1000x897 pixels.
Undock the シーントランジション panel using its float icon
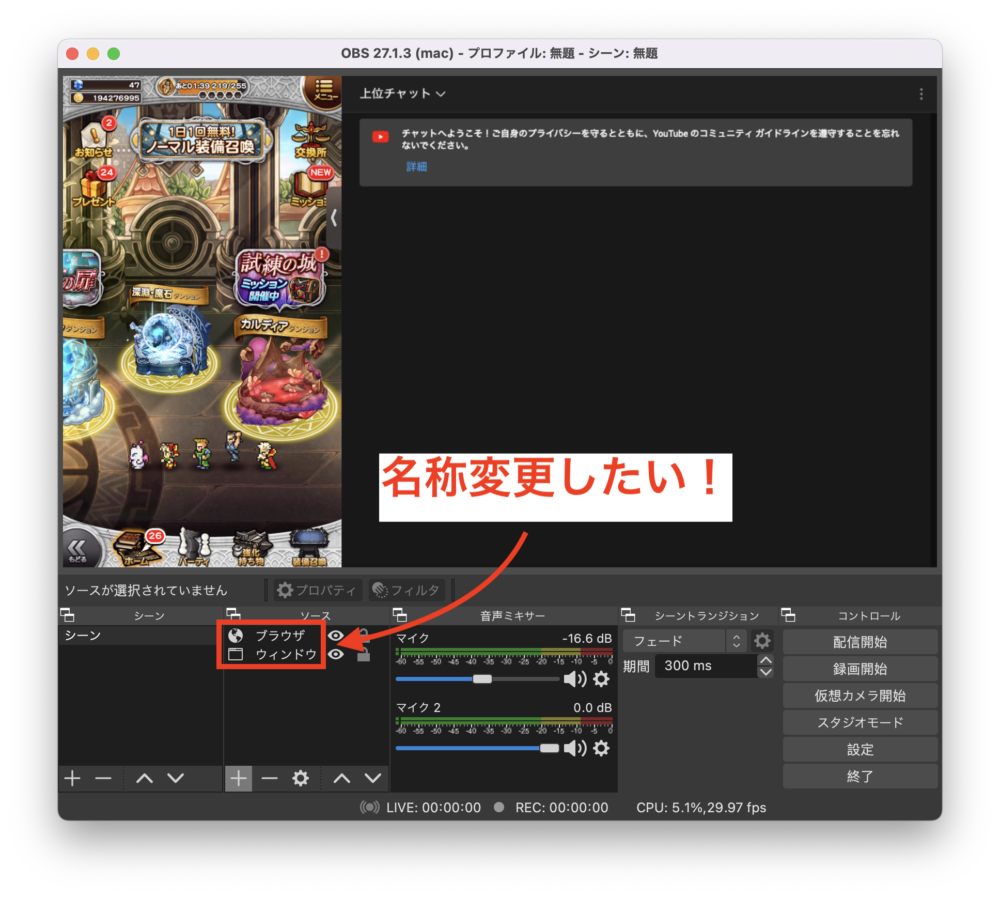[x=628, y=615]
